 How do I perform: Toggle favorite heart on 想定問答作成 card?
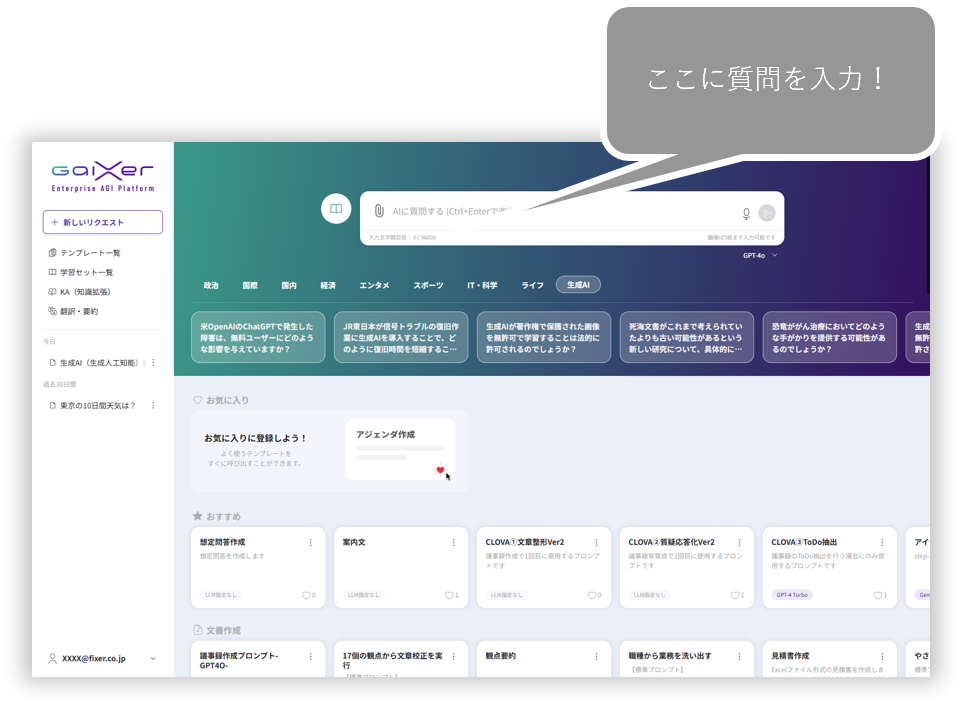[306, 595]
